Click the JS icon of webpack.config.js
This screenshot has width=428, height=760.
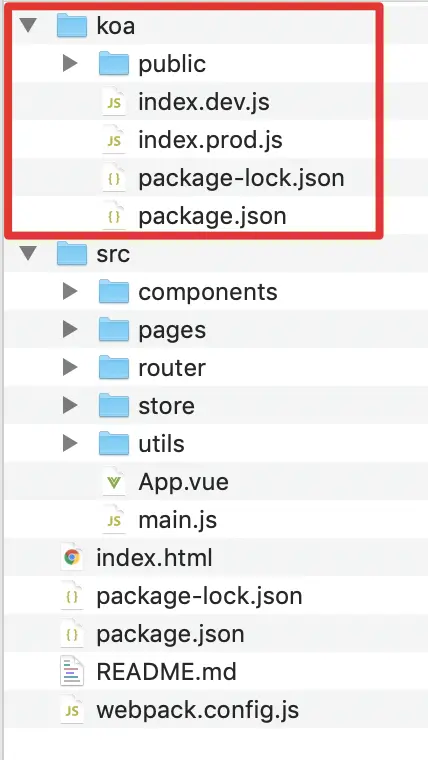72,710
